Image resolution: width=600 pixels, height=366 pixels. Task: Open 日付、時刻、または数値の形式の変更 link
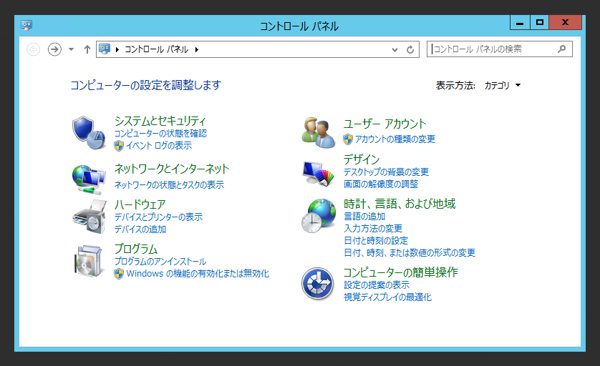[x=409, y=253]
